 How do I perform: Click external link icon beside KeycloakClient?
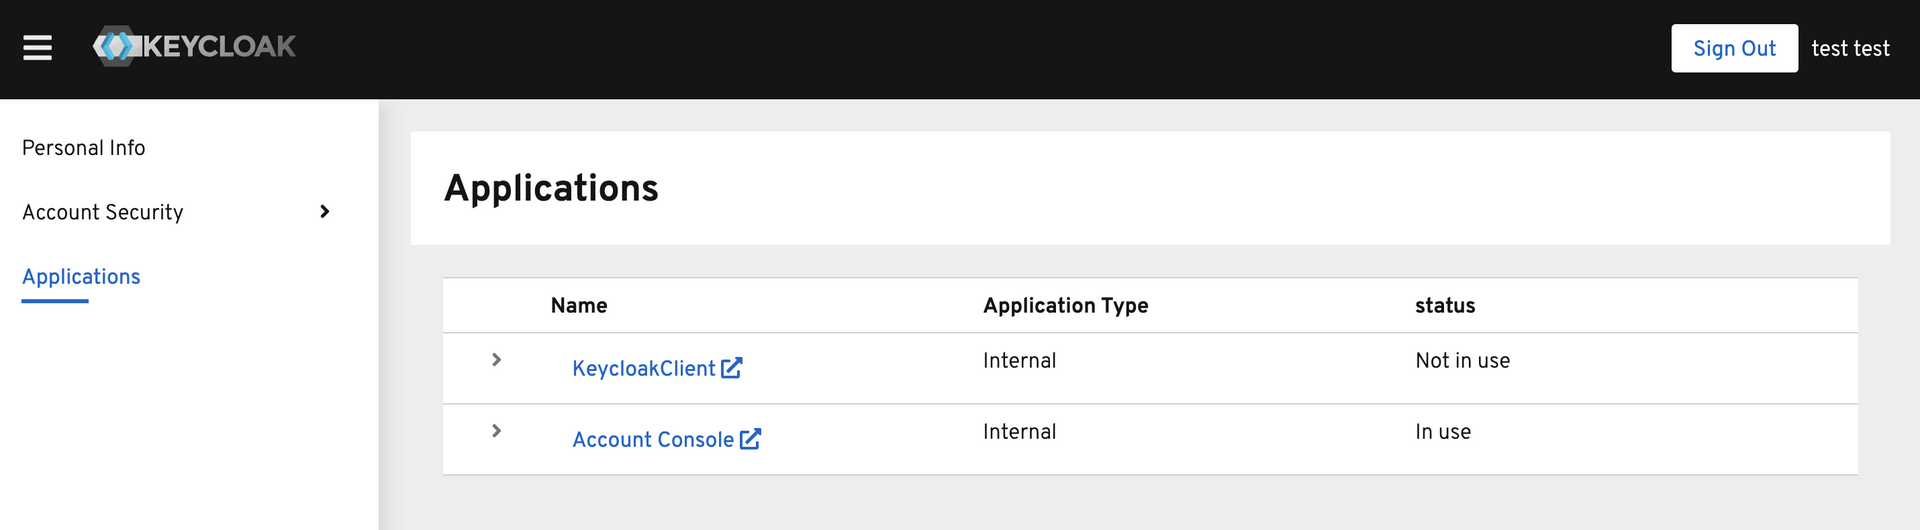(x=732, y=368)
